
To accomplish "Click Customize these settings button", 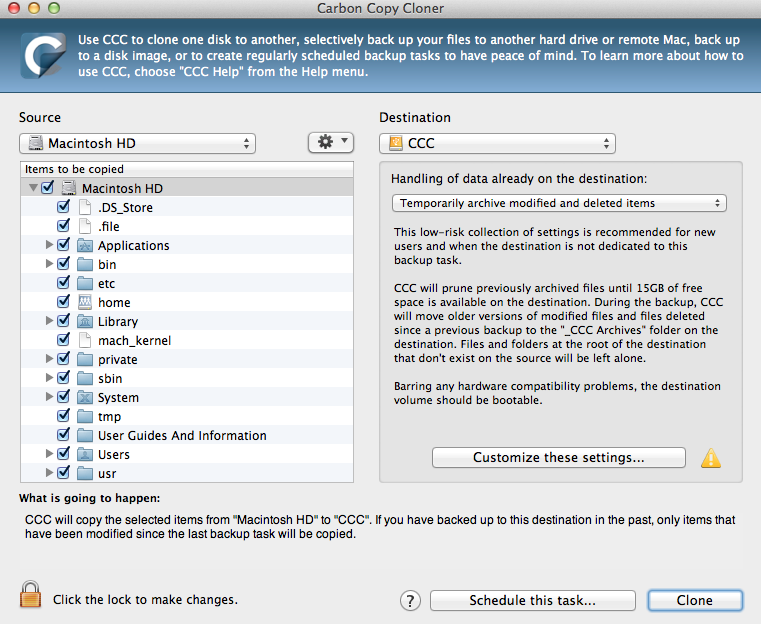I will pos(559,458).
